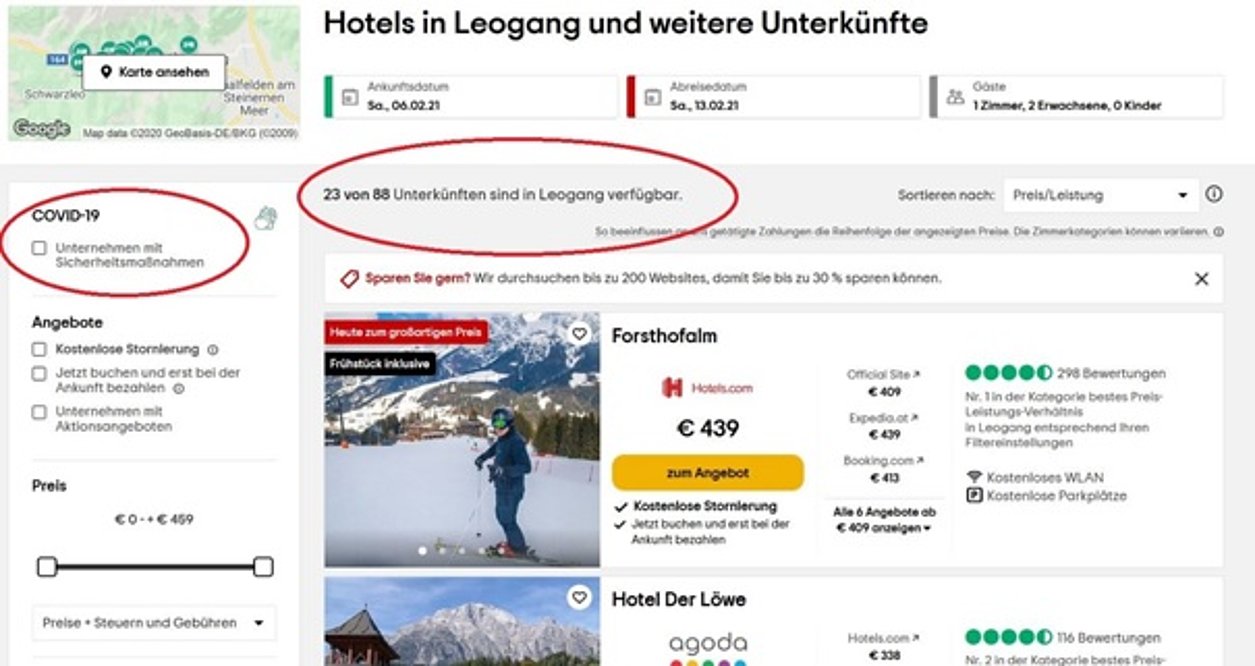Viewport: 1255px width, 666px height.
Task: Expand Preise + Steuern und Gebühren dropdown
Action: pyautogui.click(x=154, y=622)
